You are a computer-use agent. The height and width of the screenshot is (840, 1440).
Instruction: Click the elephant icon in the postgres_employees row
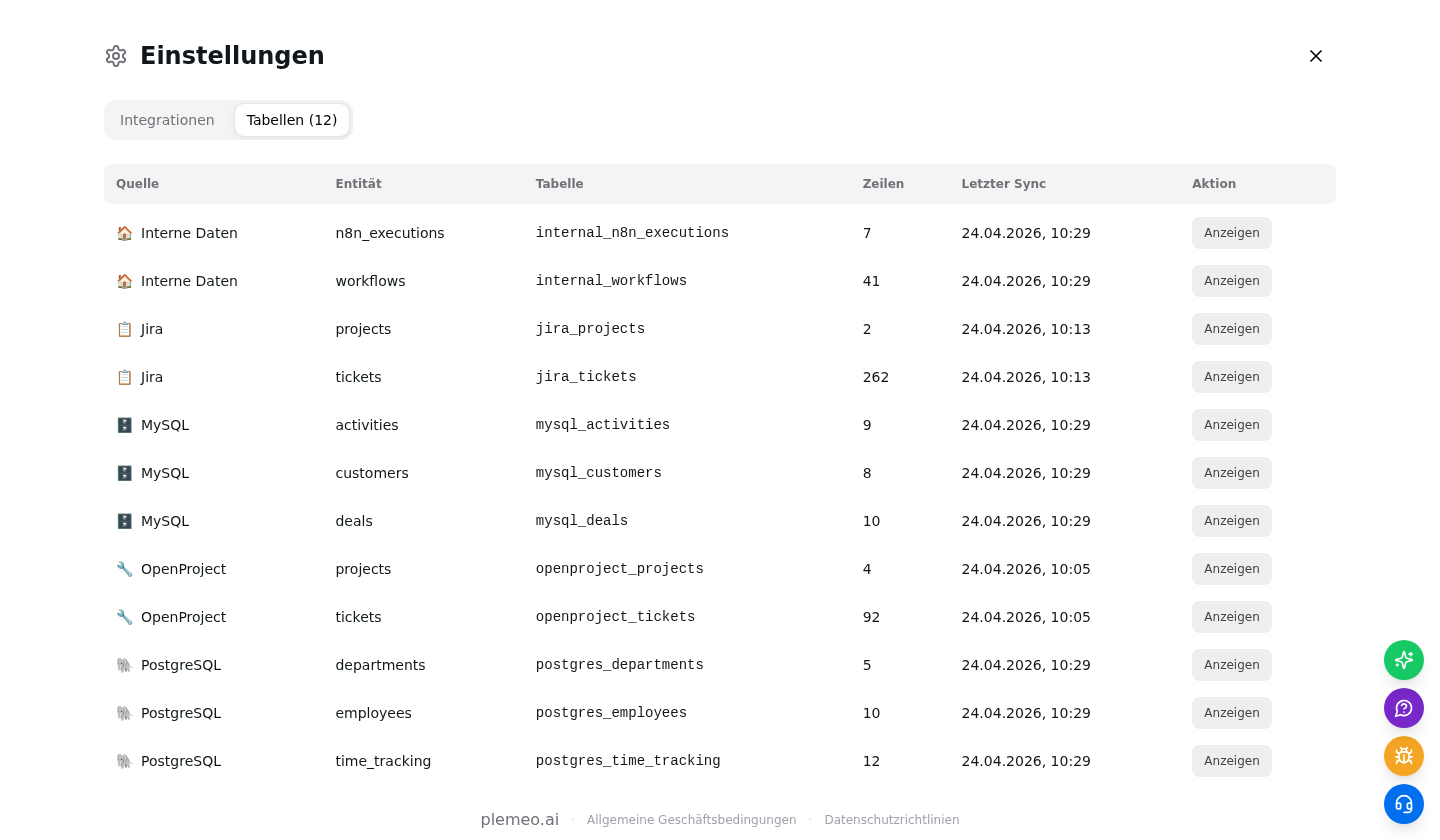[124, 713]
